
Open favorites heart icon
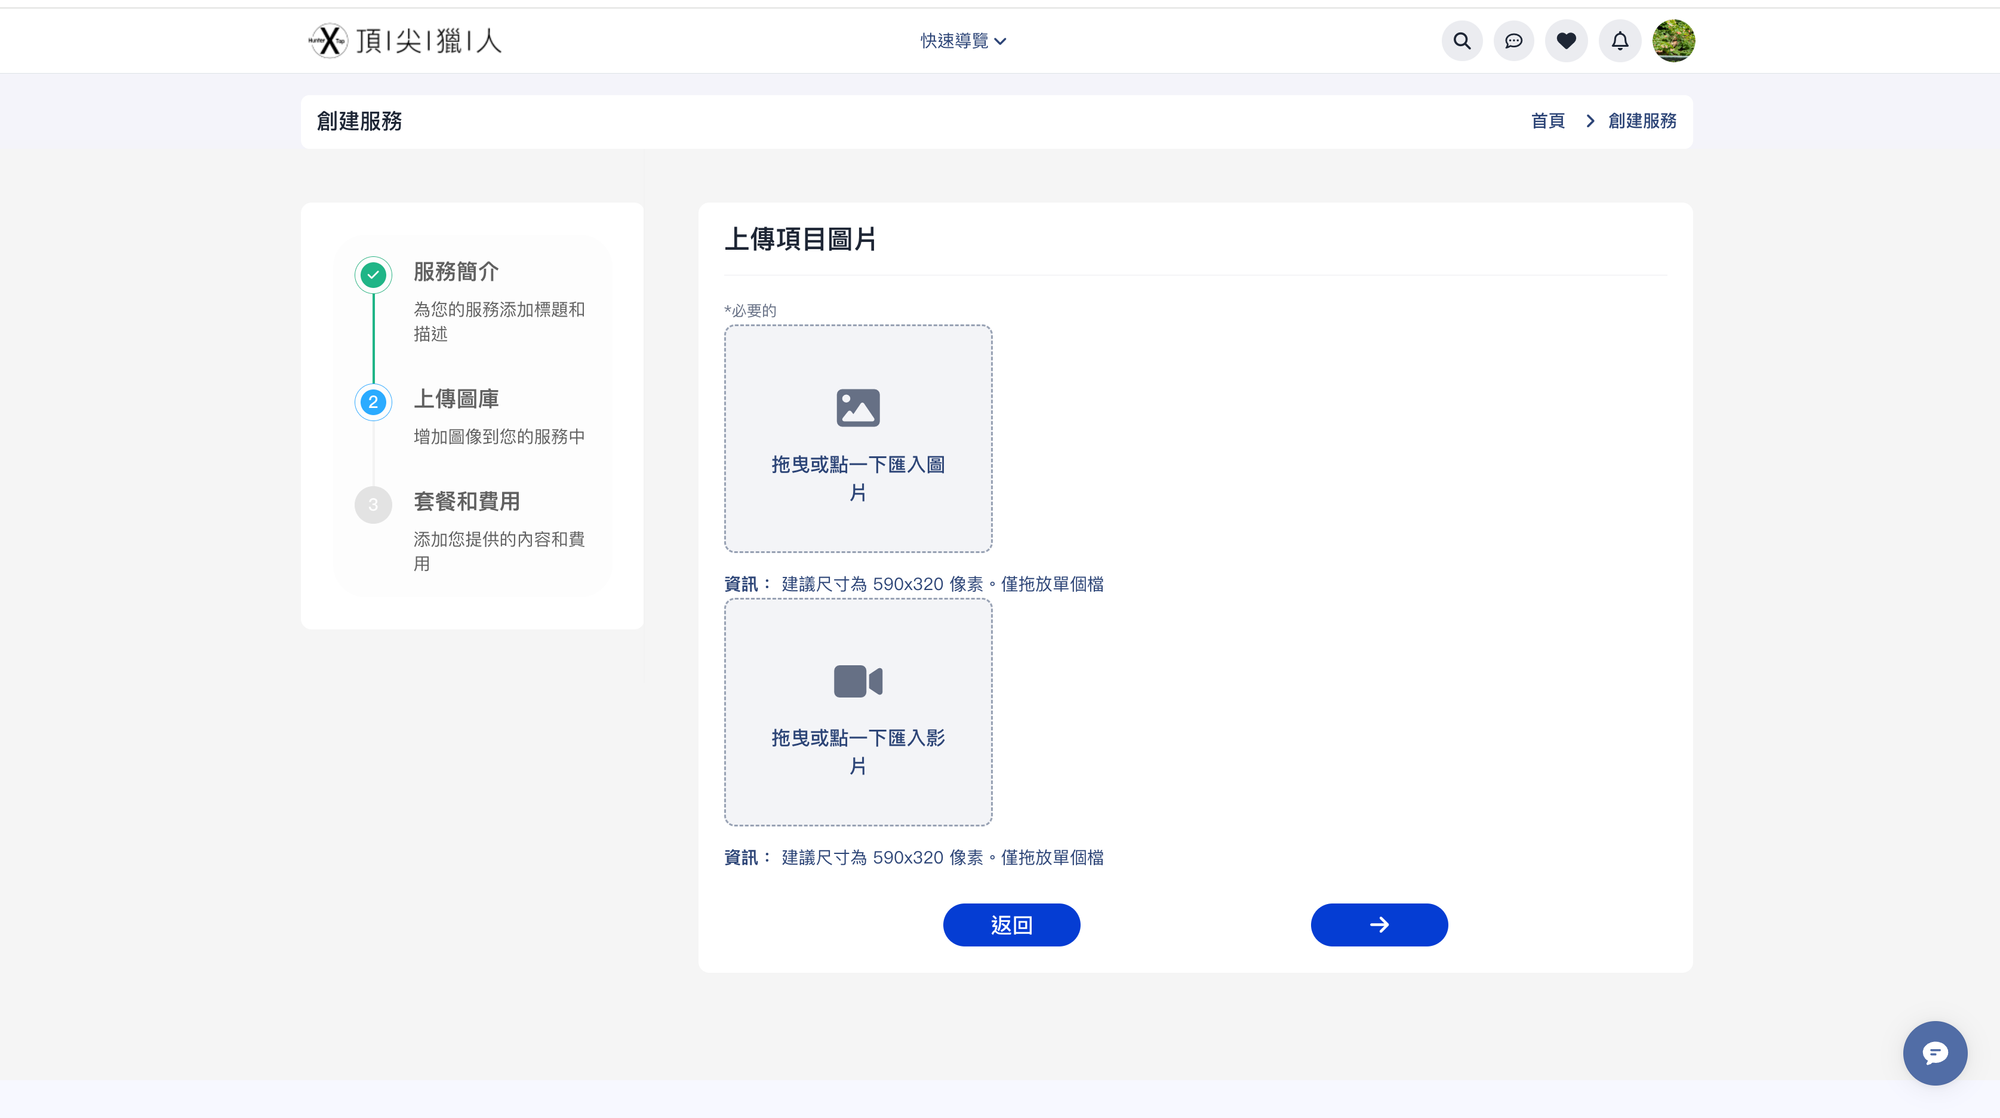coord(1566,41)
